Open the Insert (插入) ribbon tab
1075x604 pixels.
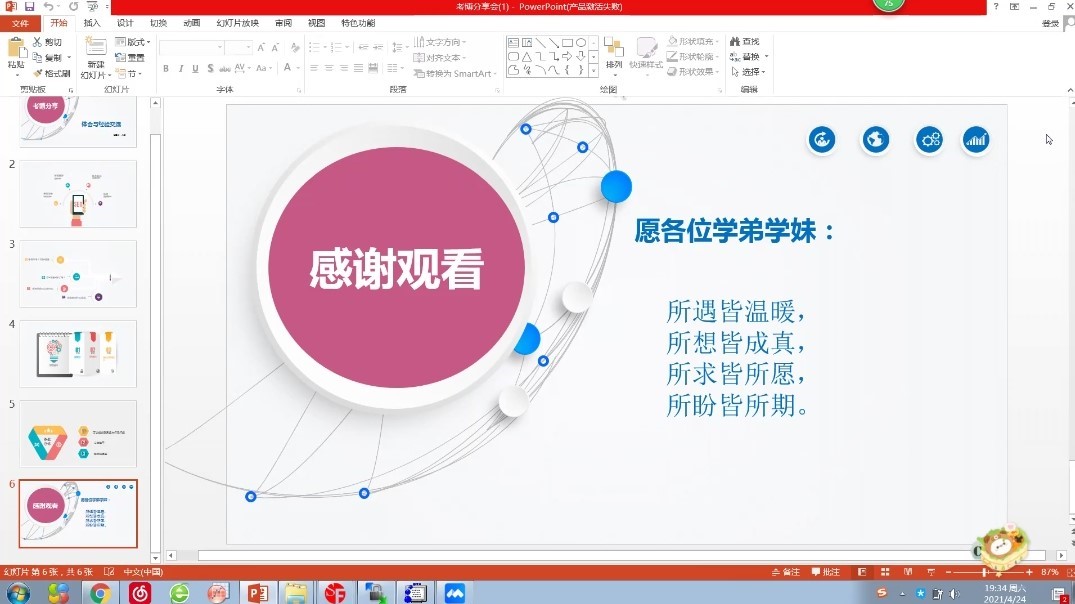92,22
